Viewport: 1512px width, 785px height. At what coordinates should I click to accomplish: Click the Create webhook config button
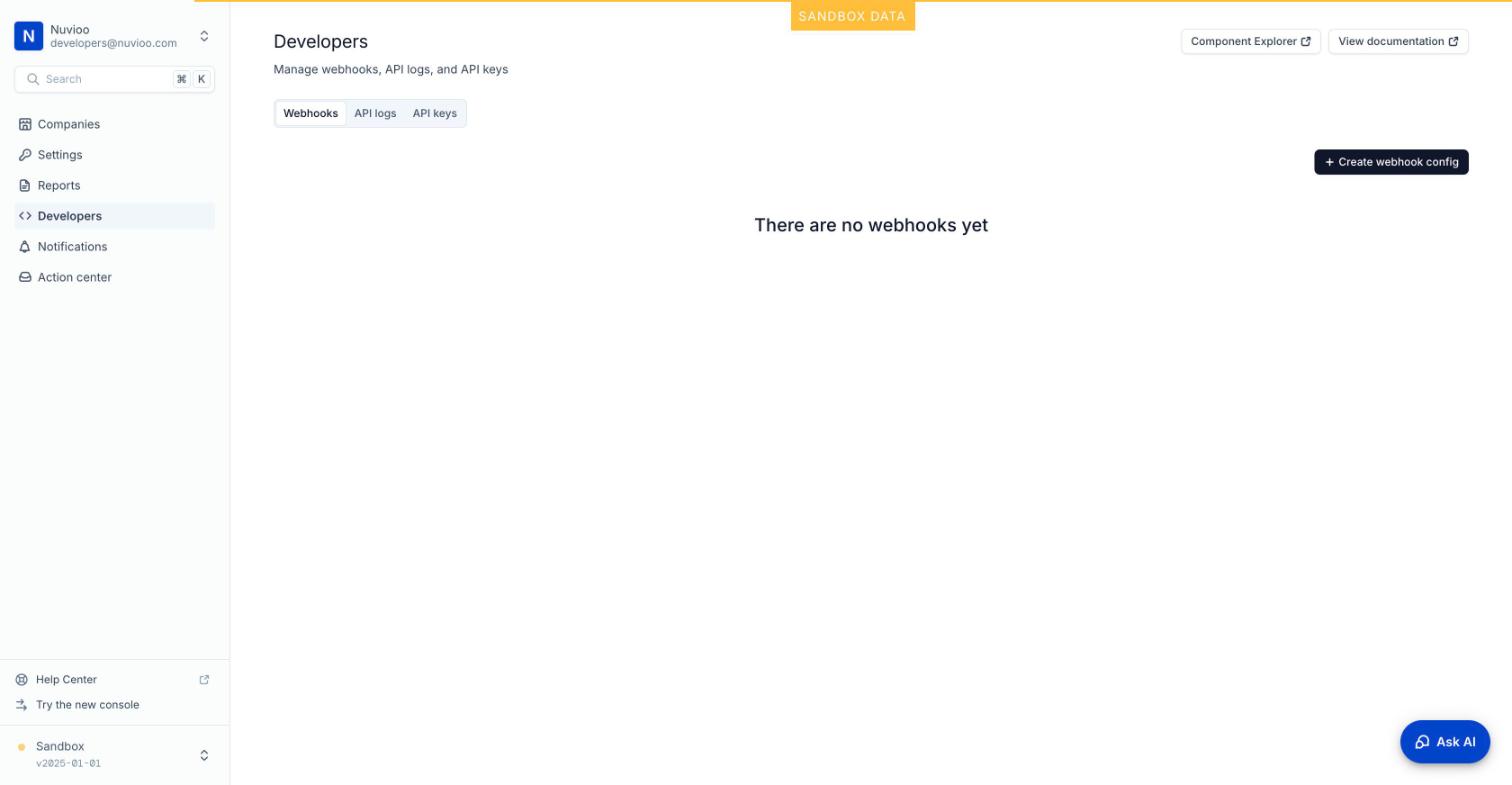1391,162
